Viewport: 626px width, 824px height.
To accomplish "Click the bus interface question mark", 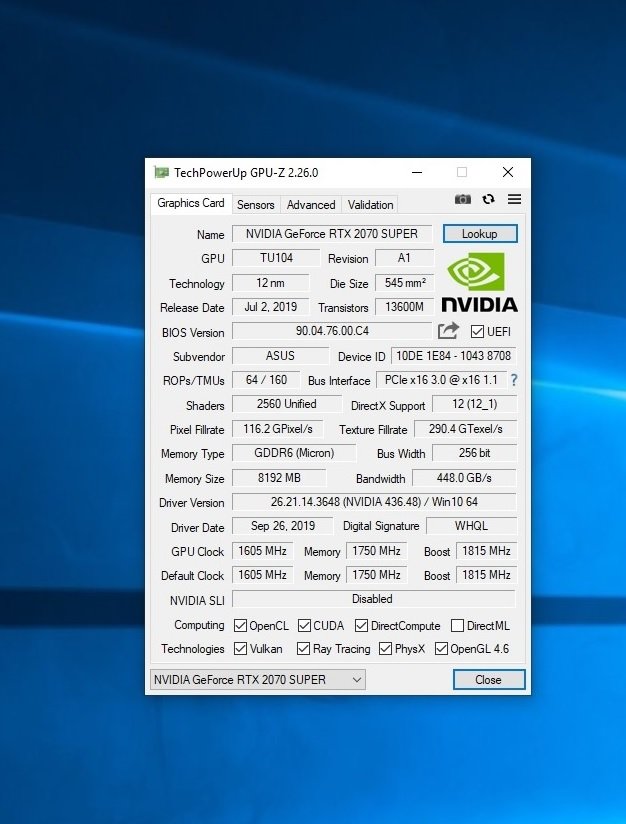I will tap(514, 380).
